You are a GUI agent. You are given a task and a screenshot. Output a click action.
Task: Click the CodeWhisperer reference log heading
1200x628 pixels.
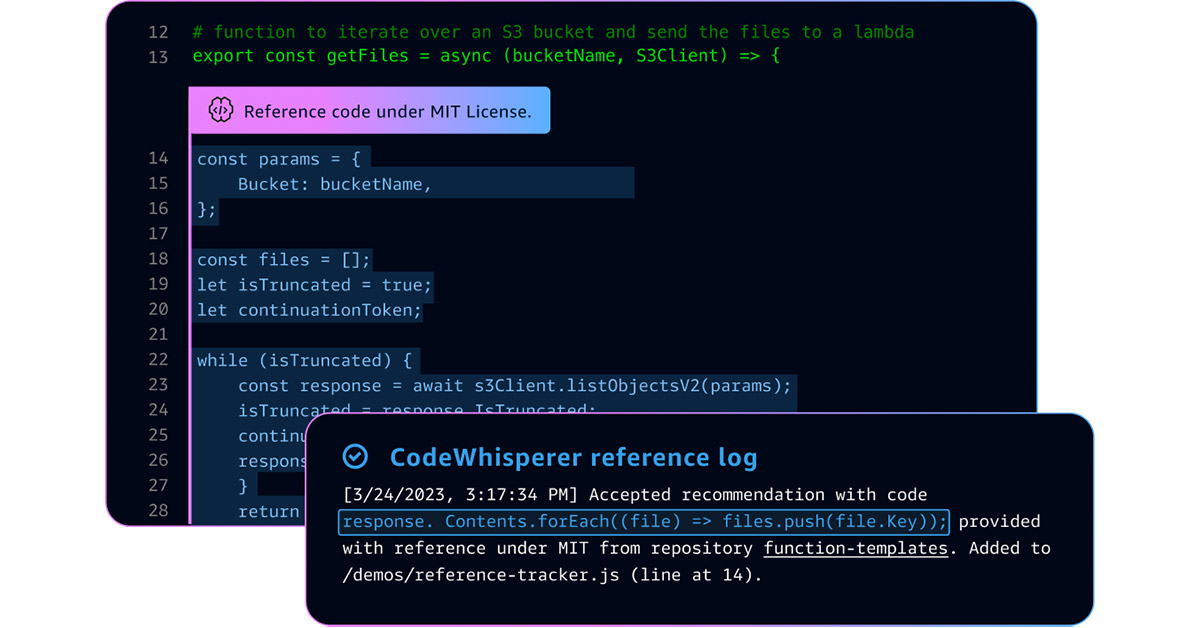573,458
